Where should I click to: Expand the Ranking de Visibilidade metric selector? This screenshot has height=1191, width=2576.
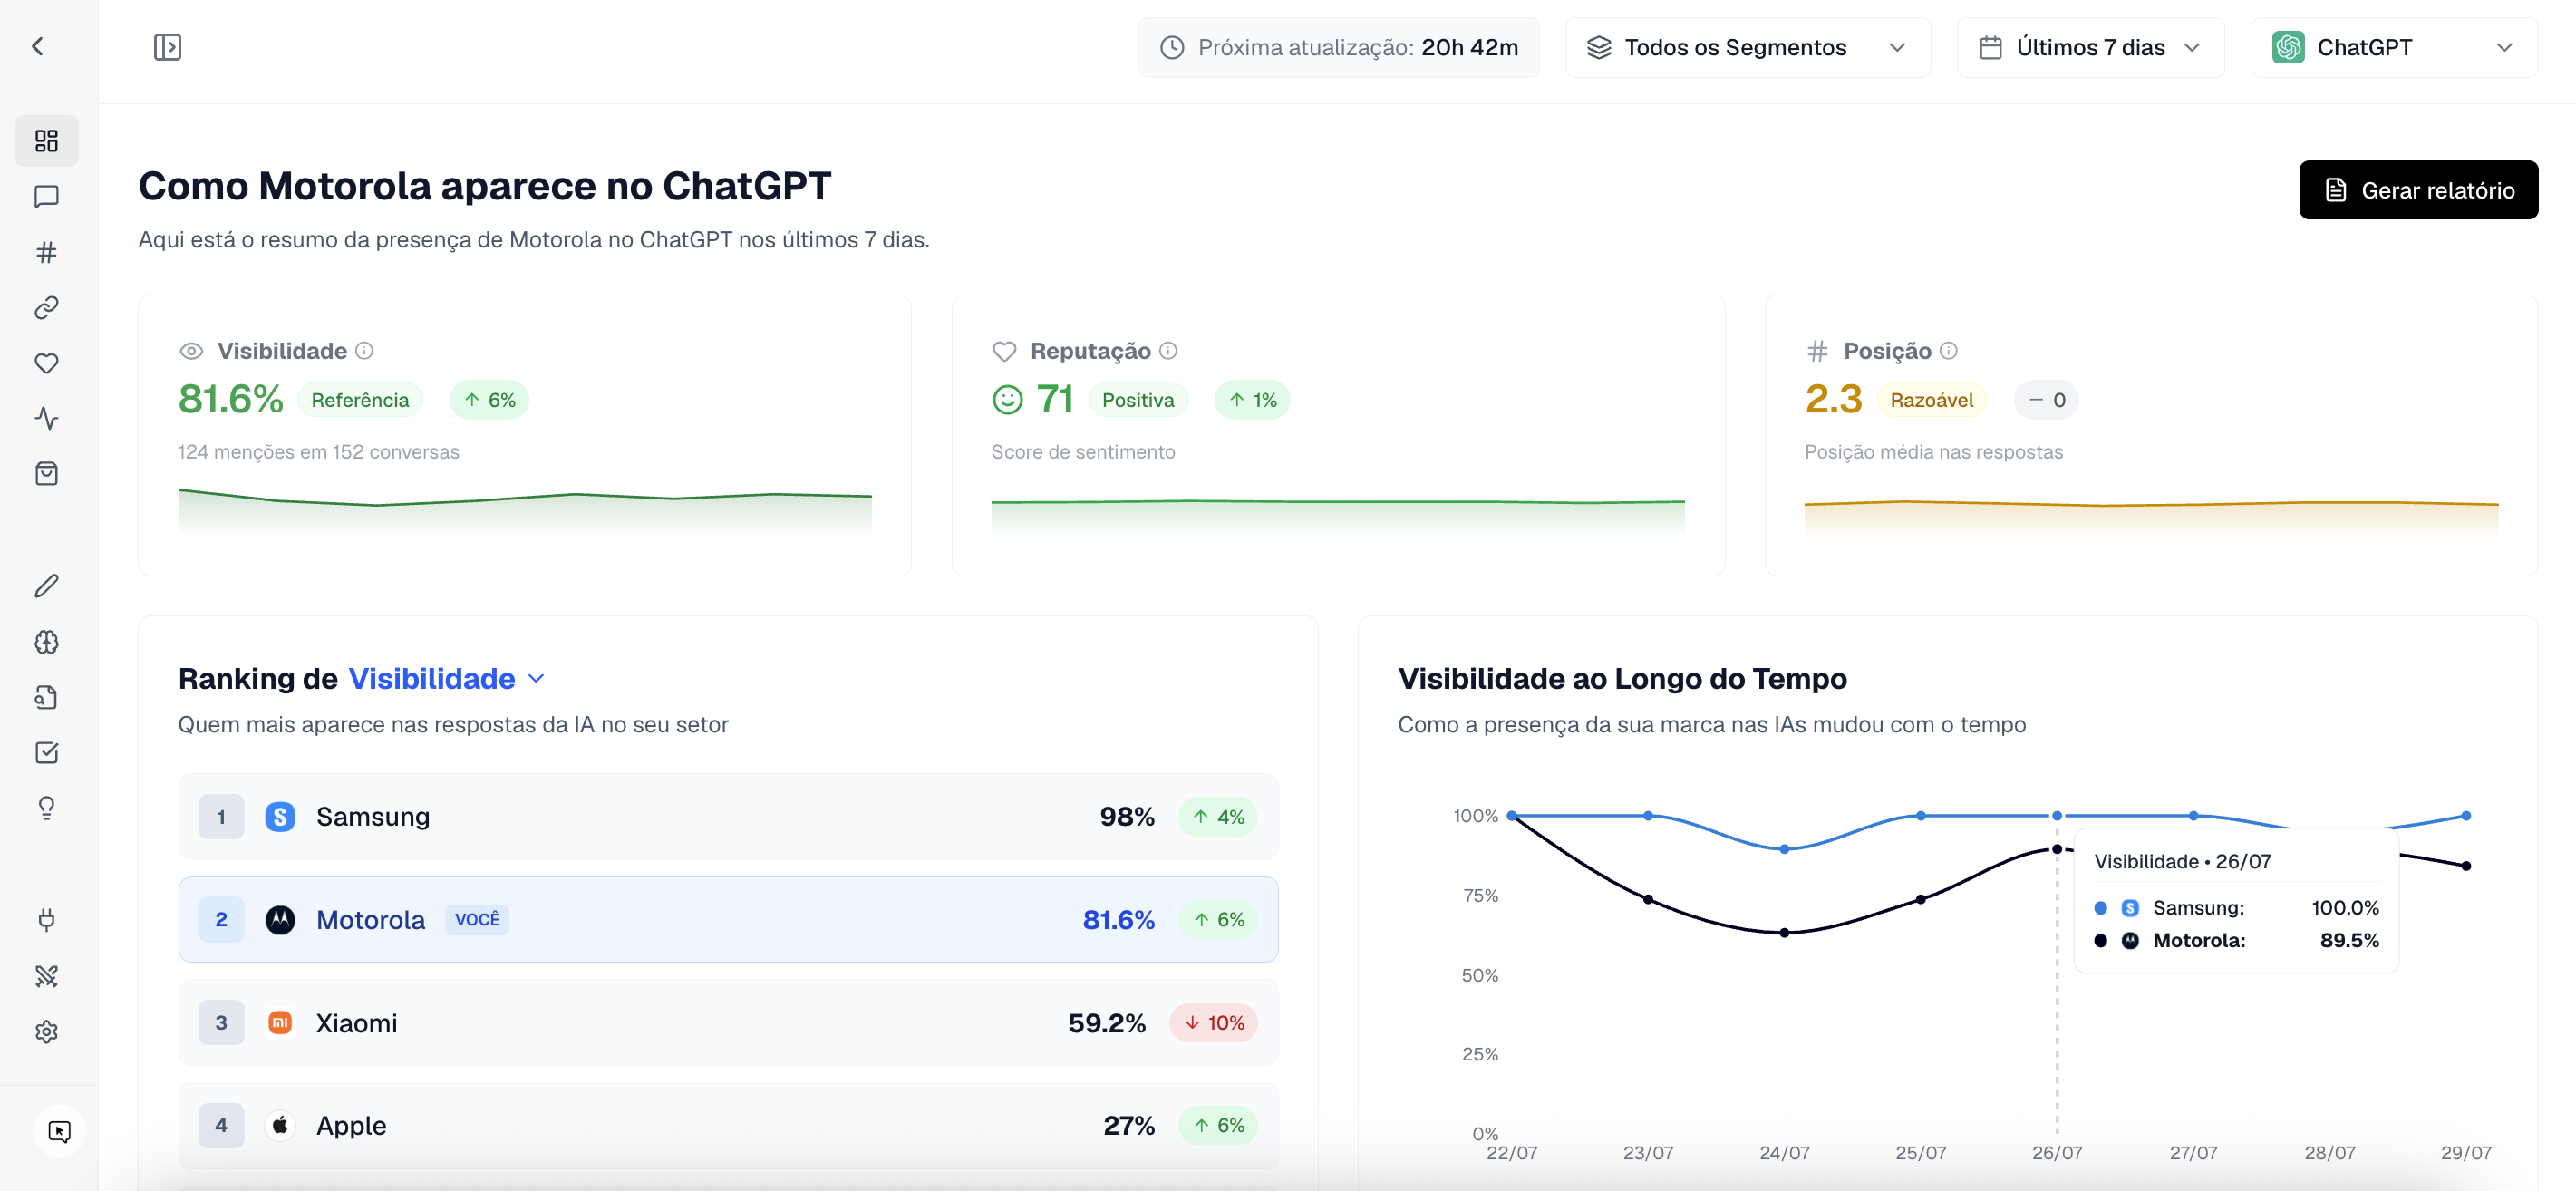click(x=447, y=679)
